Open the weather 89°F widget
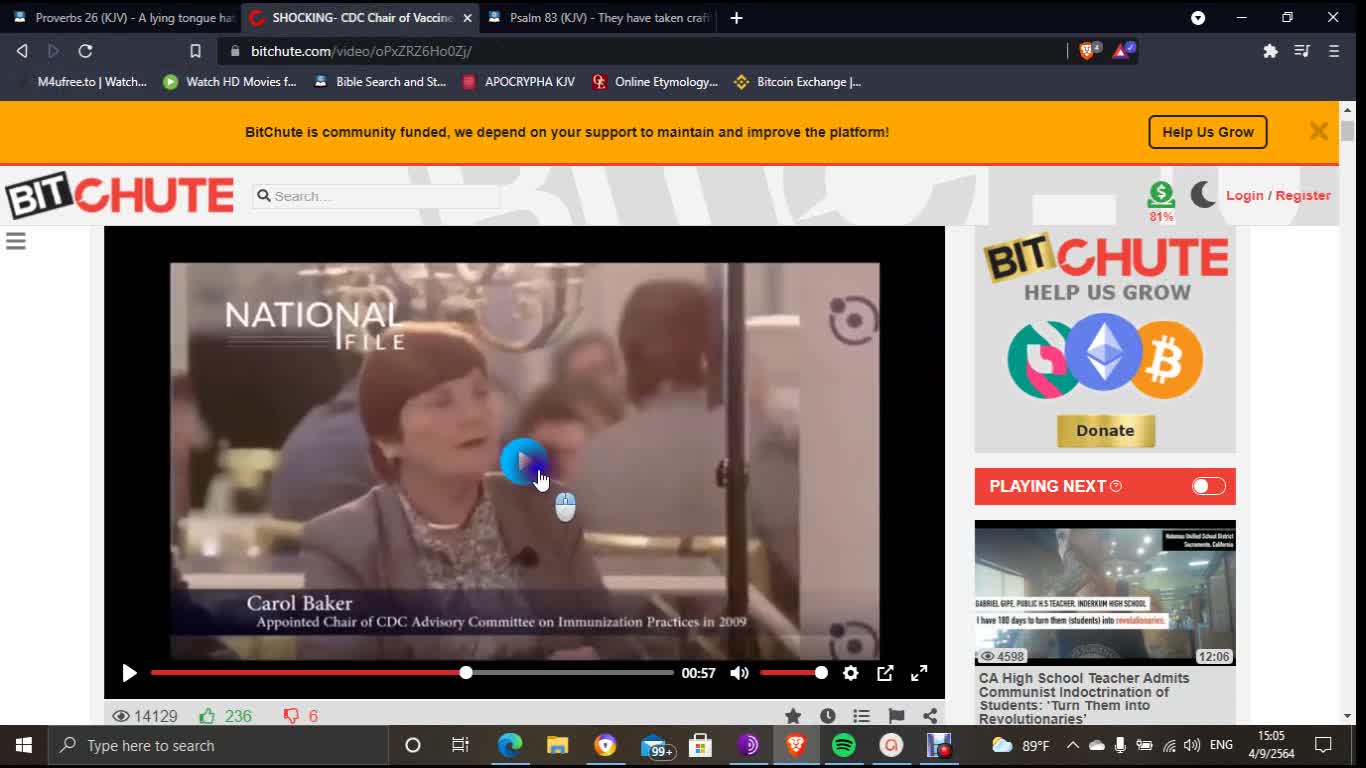 (x=1020, y=745)
